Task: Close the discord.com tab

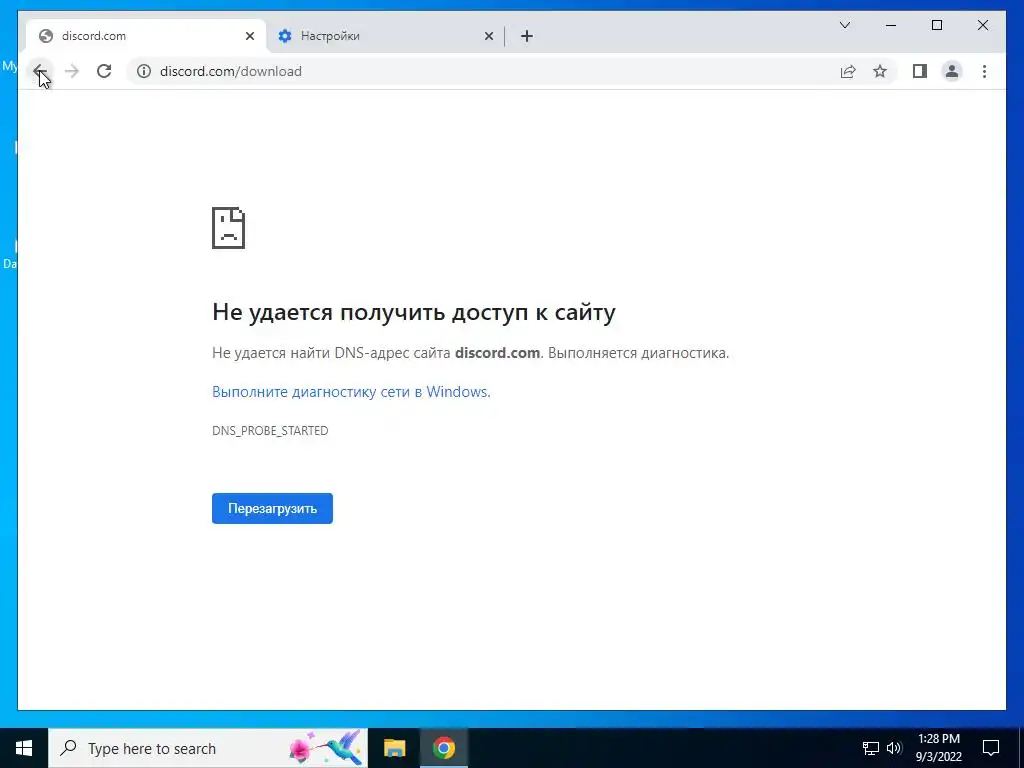Action: click(x=249, y=36)
